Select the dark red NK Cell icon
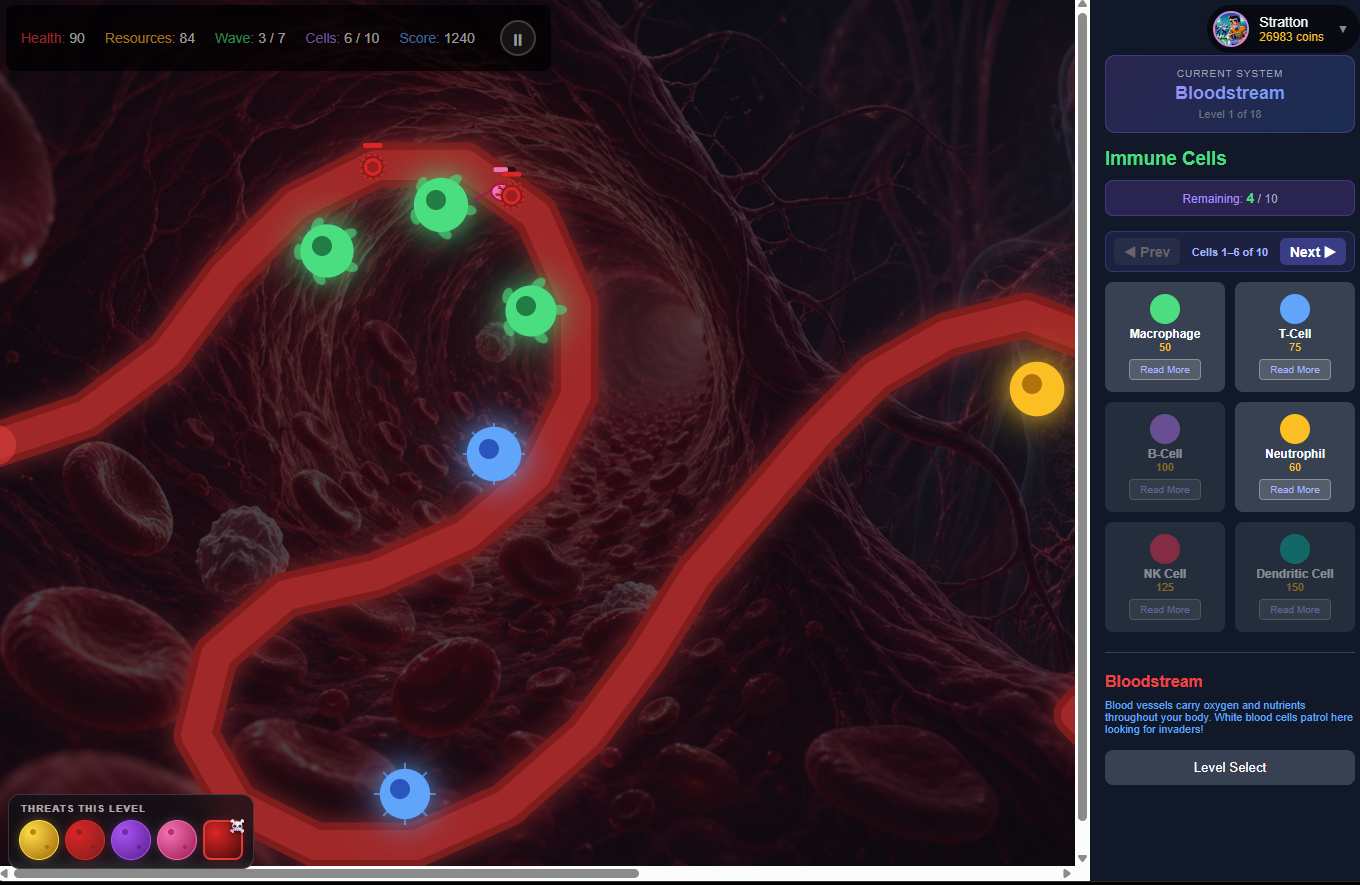The width and height of the screenshot is (1360, 885). (x=1165, y=549)
